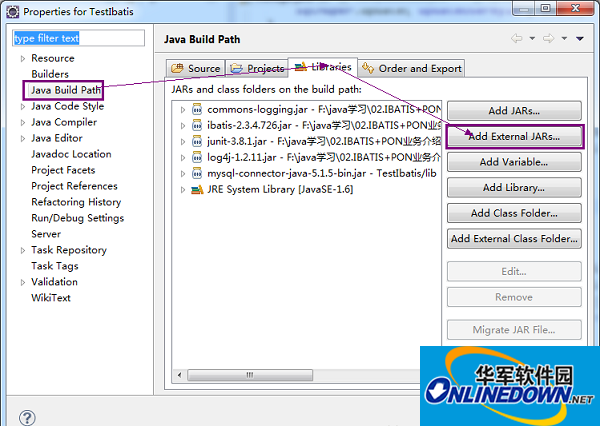
Task: Switch to the Libraries tab
Action: point(323,67)
